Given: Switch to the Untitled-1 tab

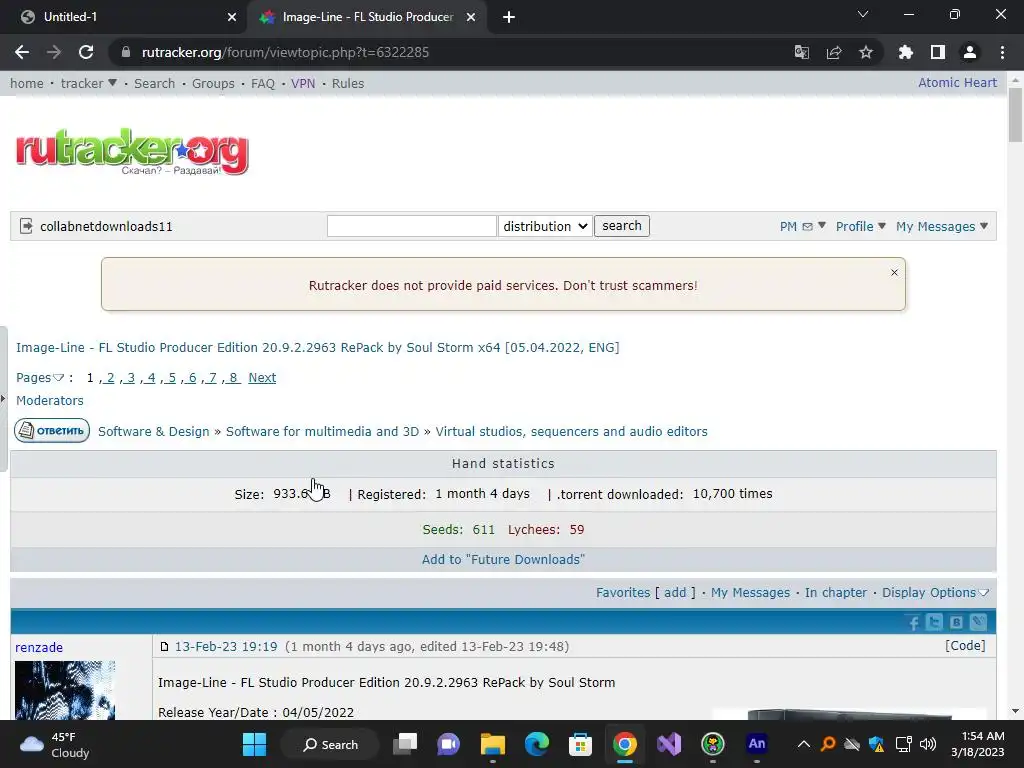Looking at the screenshot, I should click(123, 17).
